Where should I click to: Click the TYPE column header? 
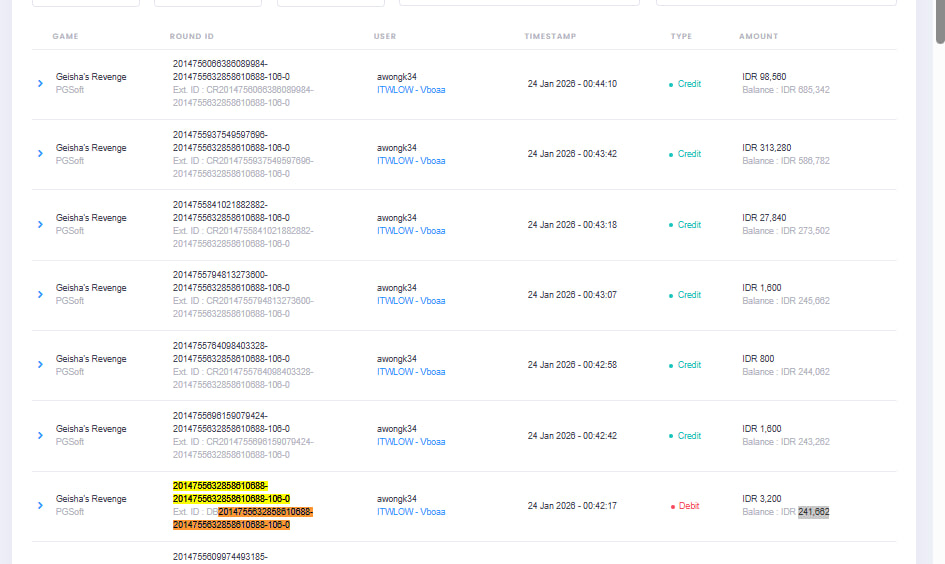point(681,36)
